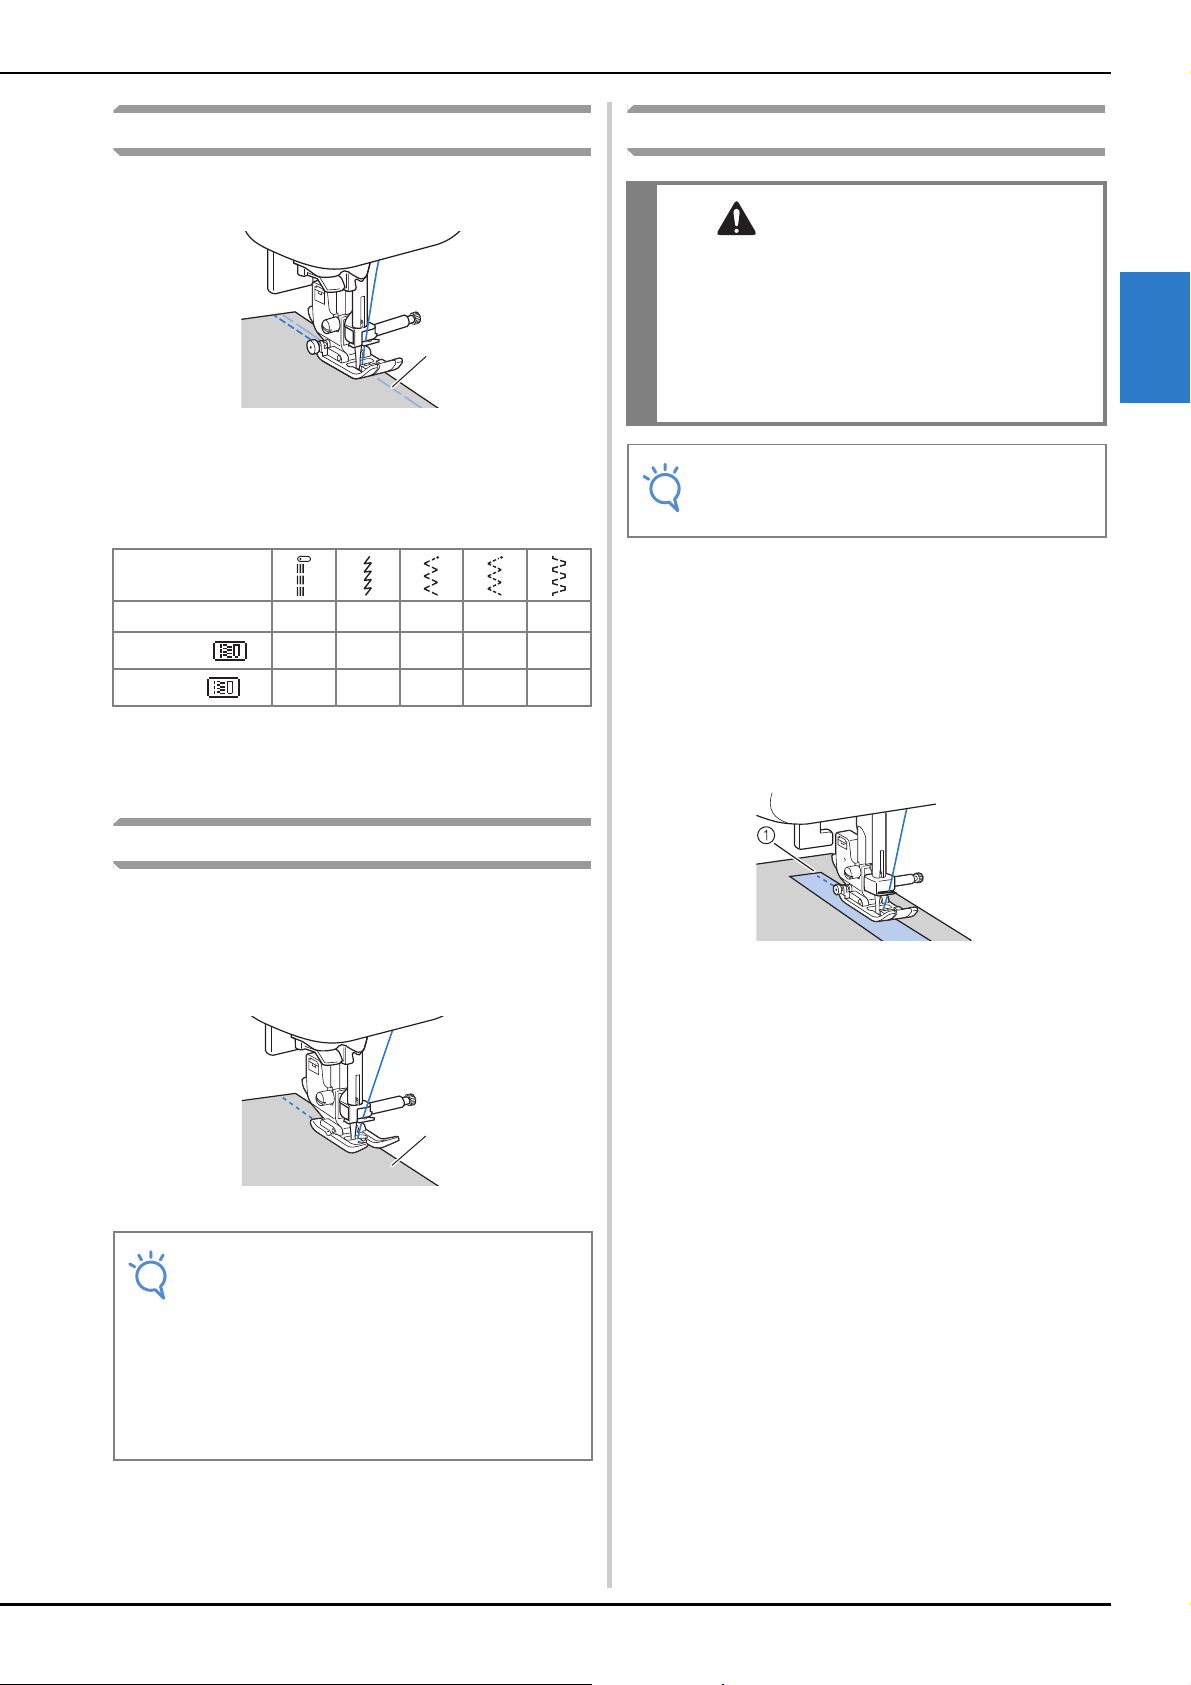Click the black warning triangle caution icon
Screen dimensions: 1191x1685
click(x=736, y=218)
